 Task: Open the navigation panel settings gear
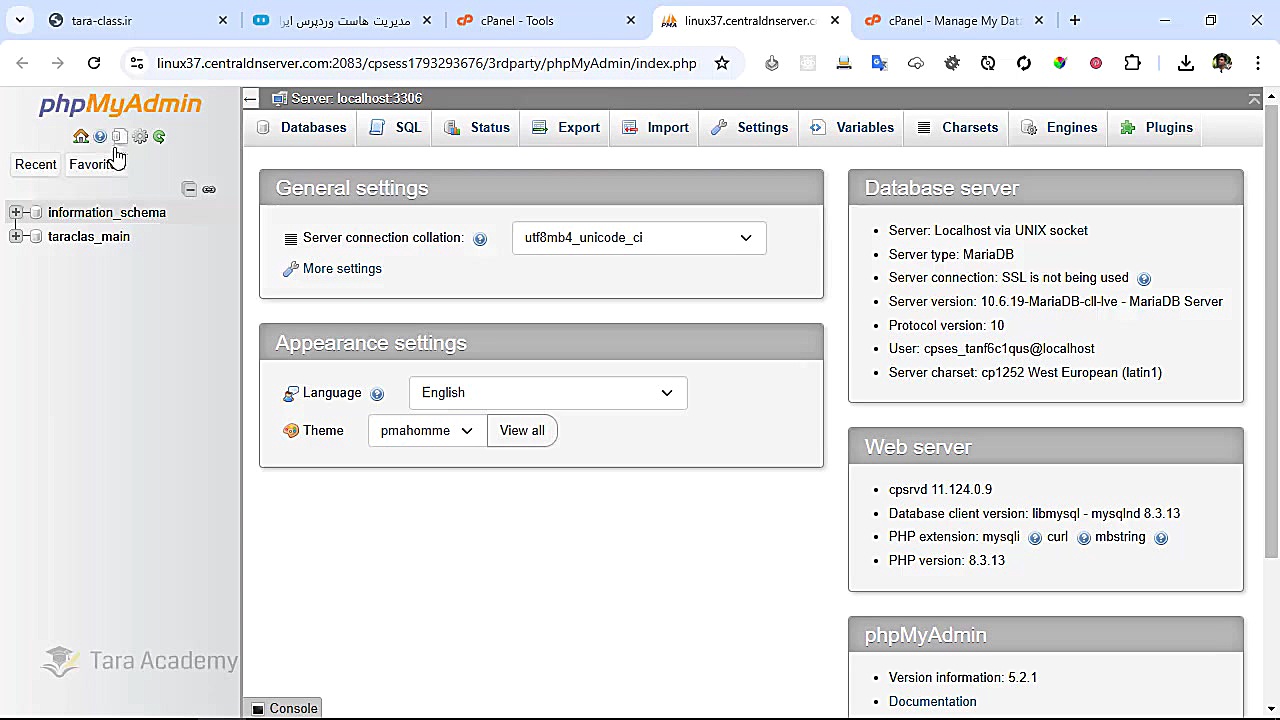coord(140,137)
